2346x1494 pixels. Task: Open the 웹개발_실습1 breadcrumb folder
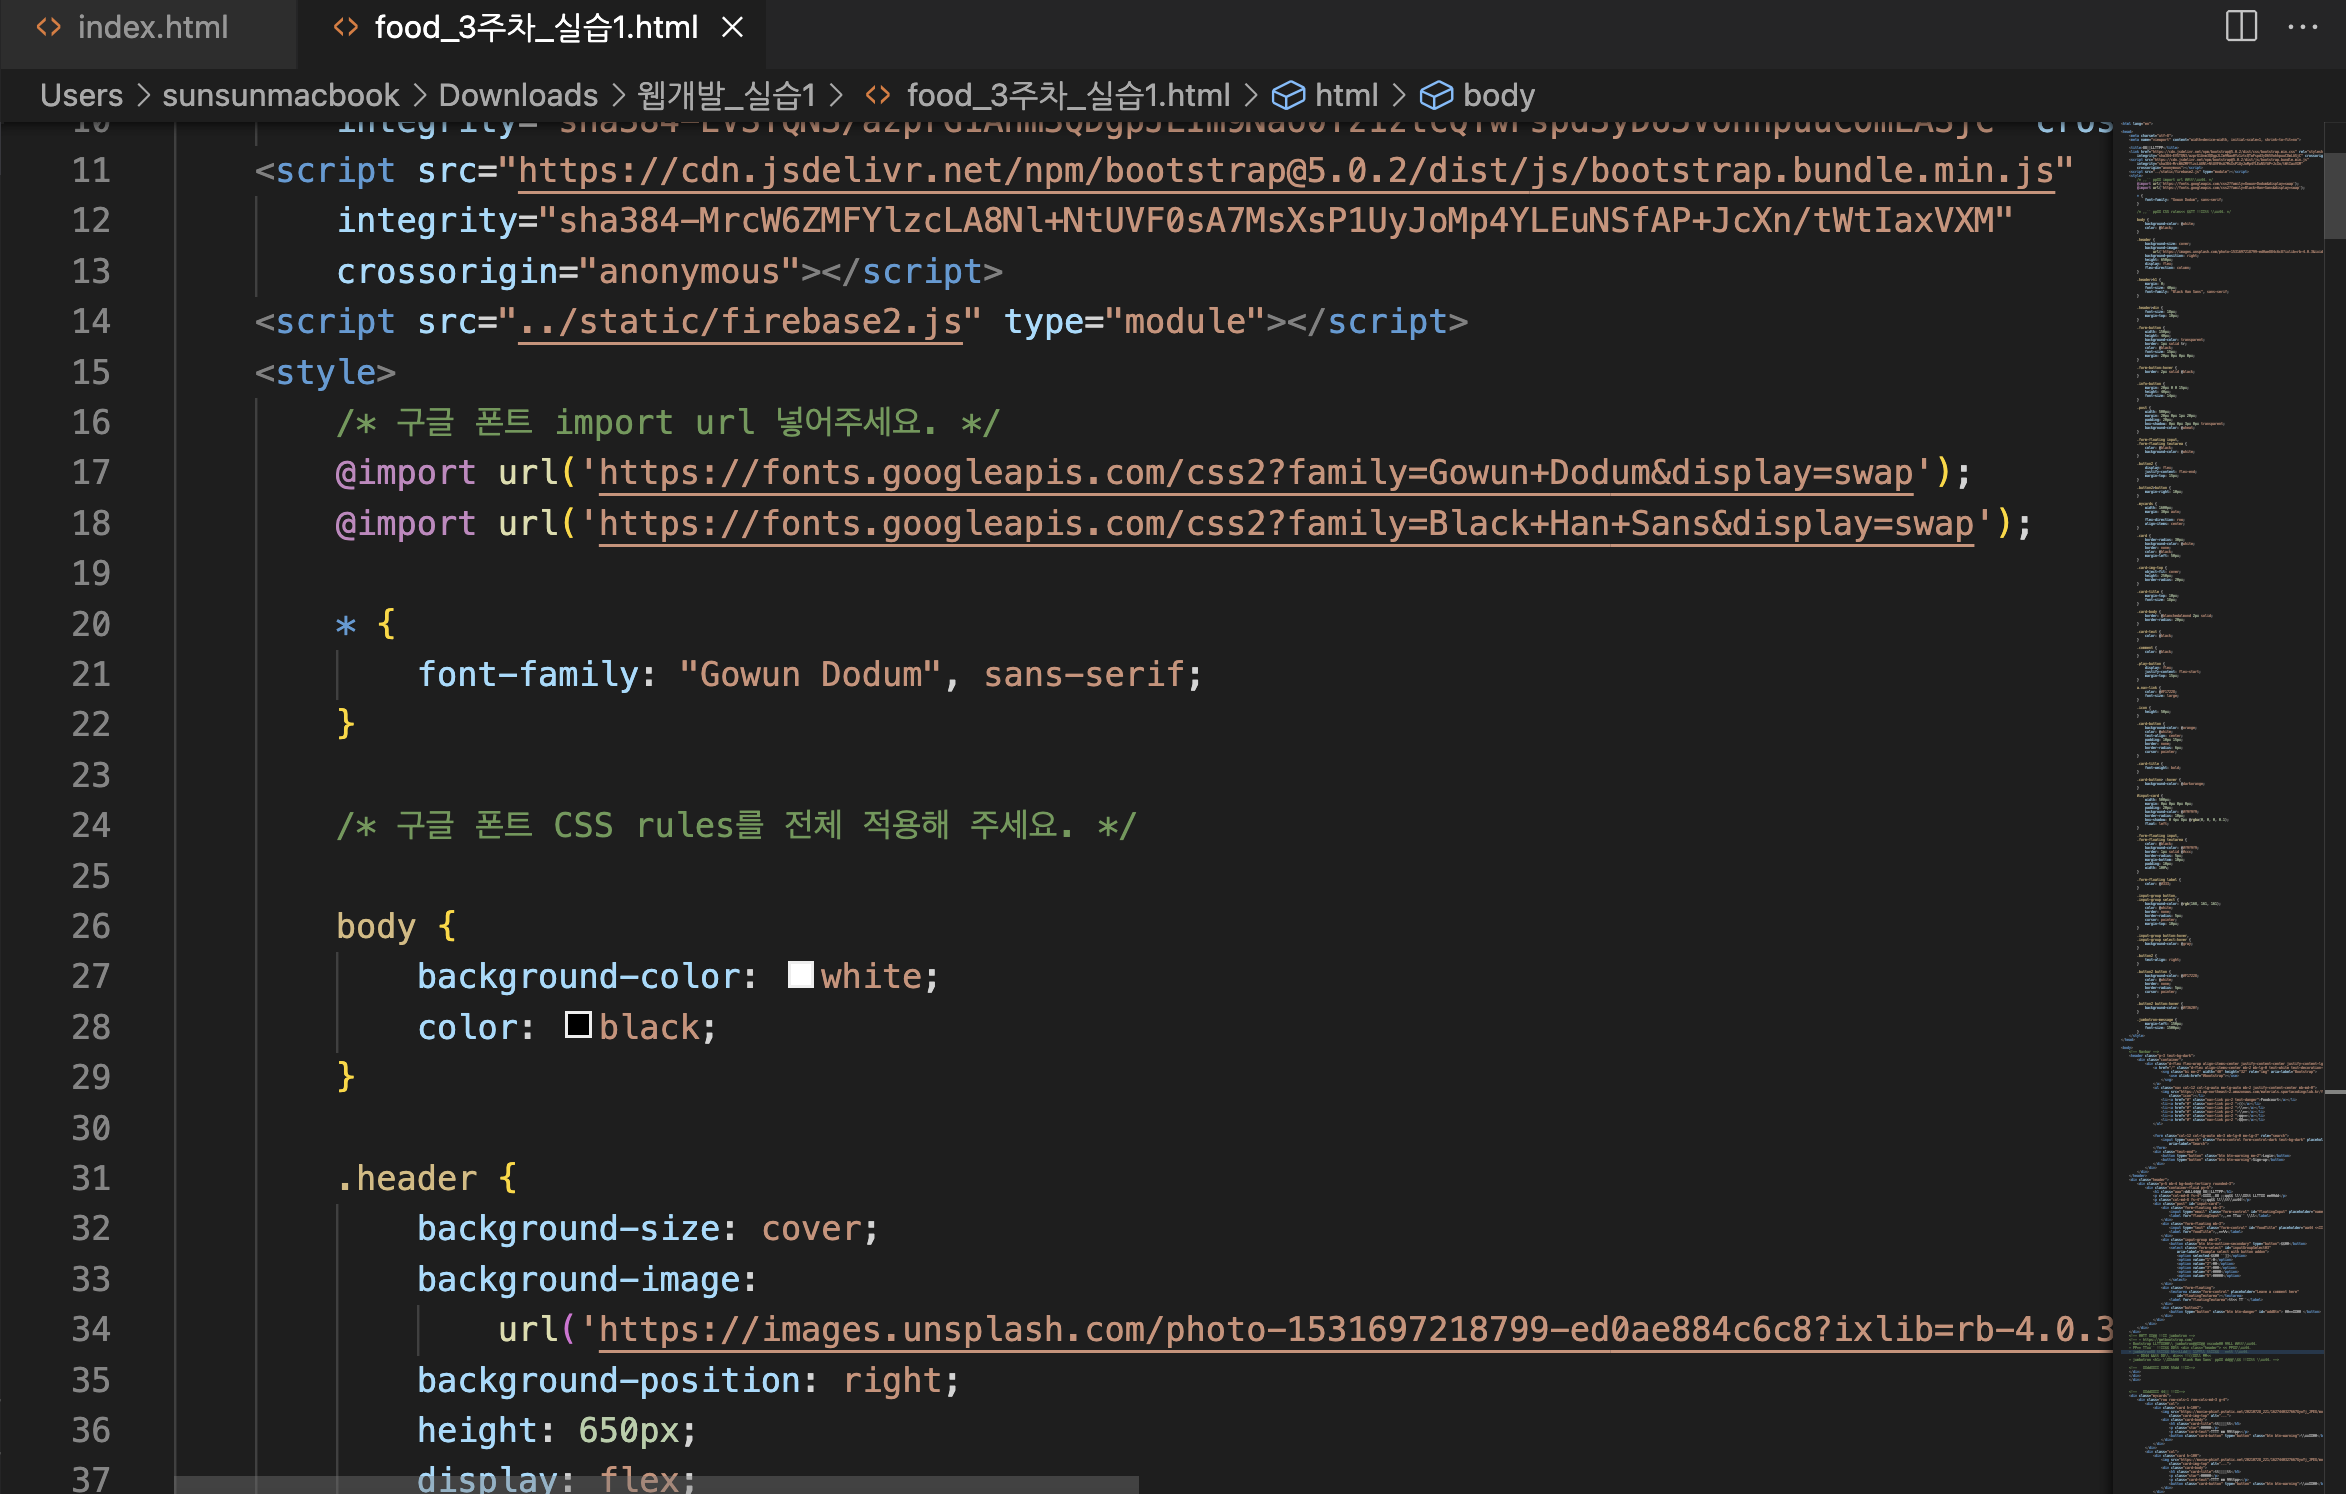(727, 95)
